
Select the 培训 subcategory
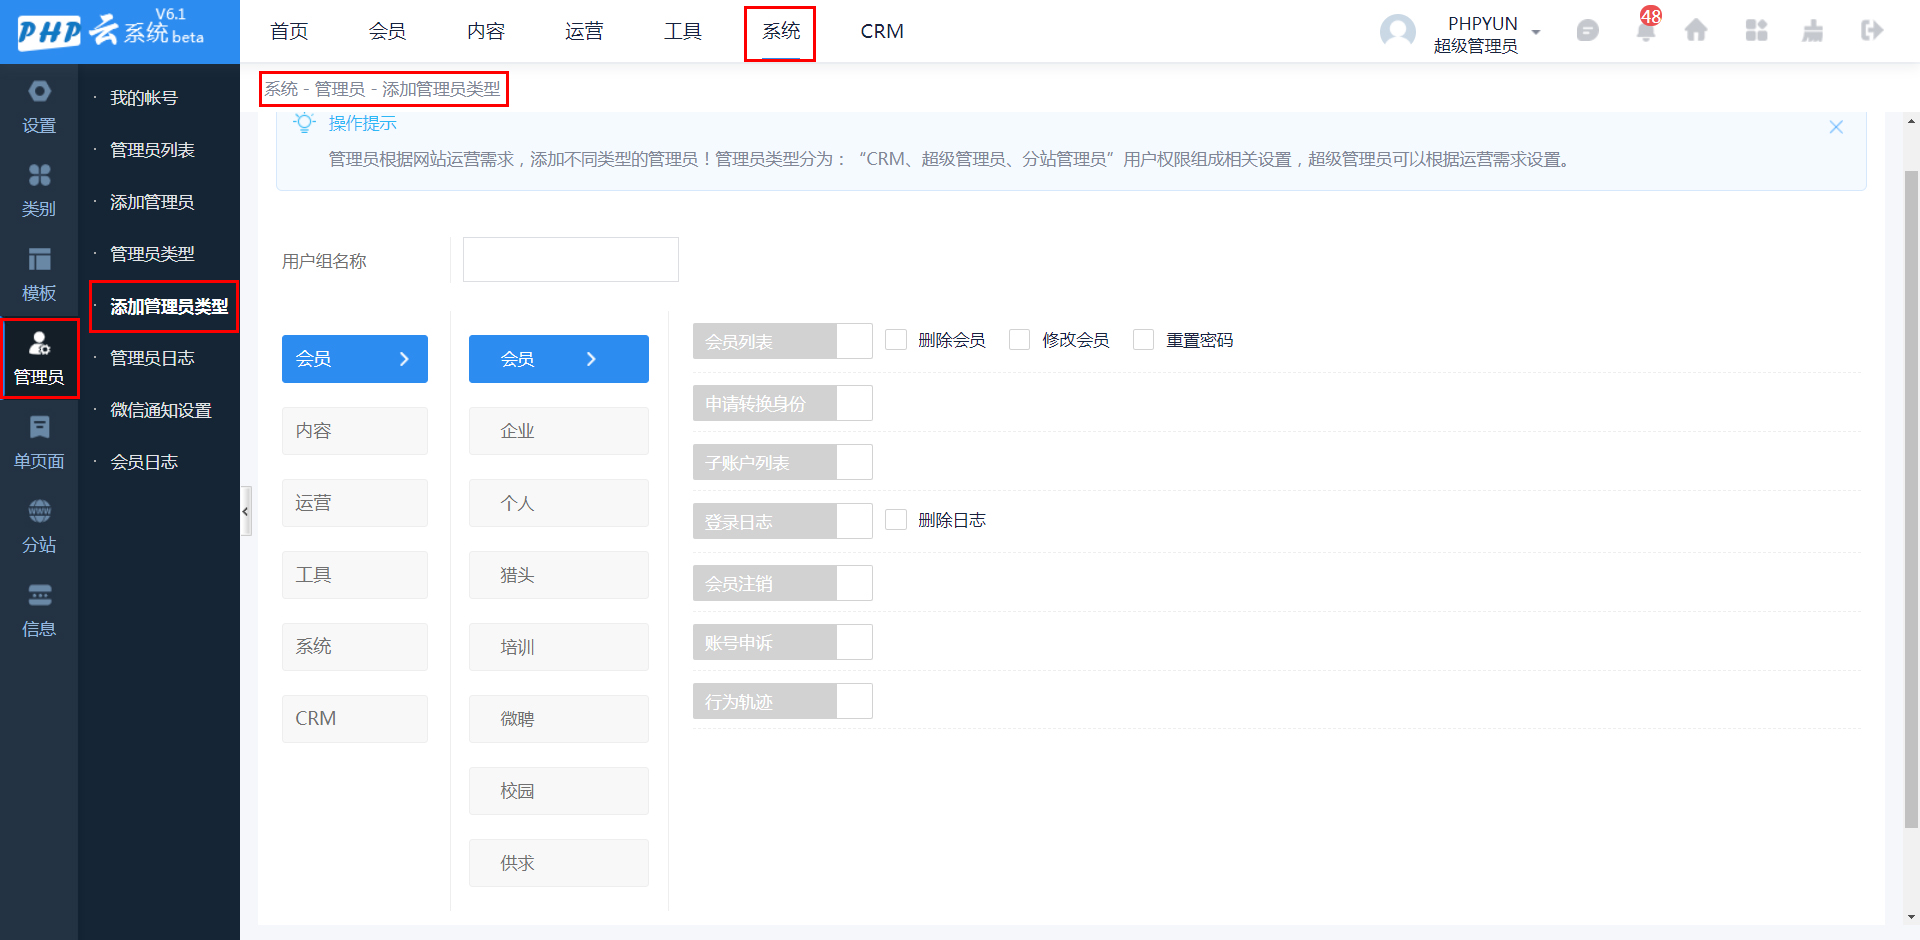(559, 647)
